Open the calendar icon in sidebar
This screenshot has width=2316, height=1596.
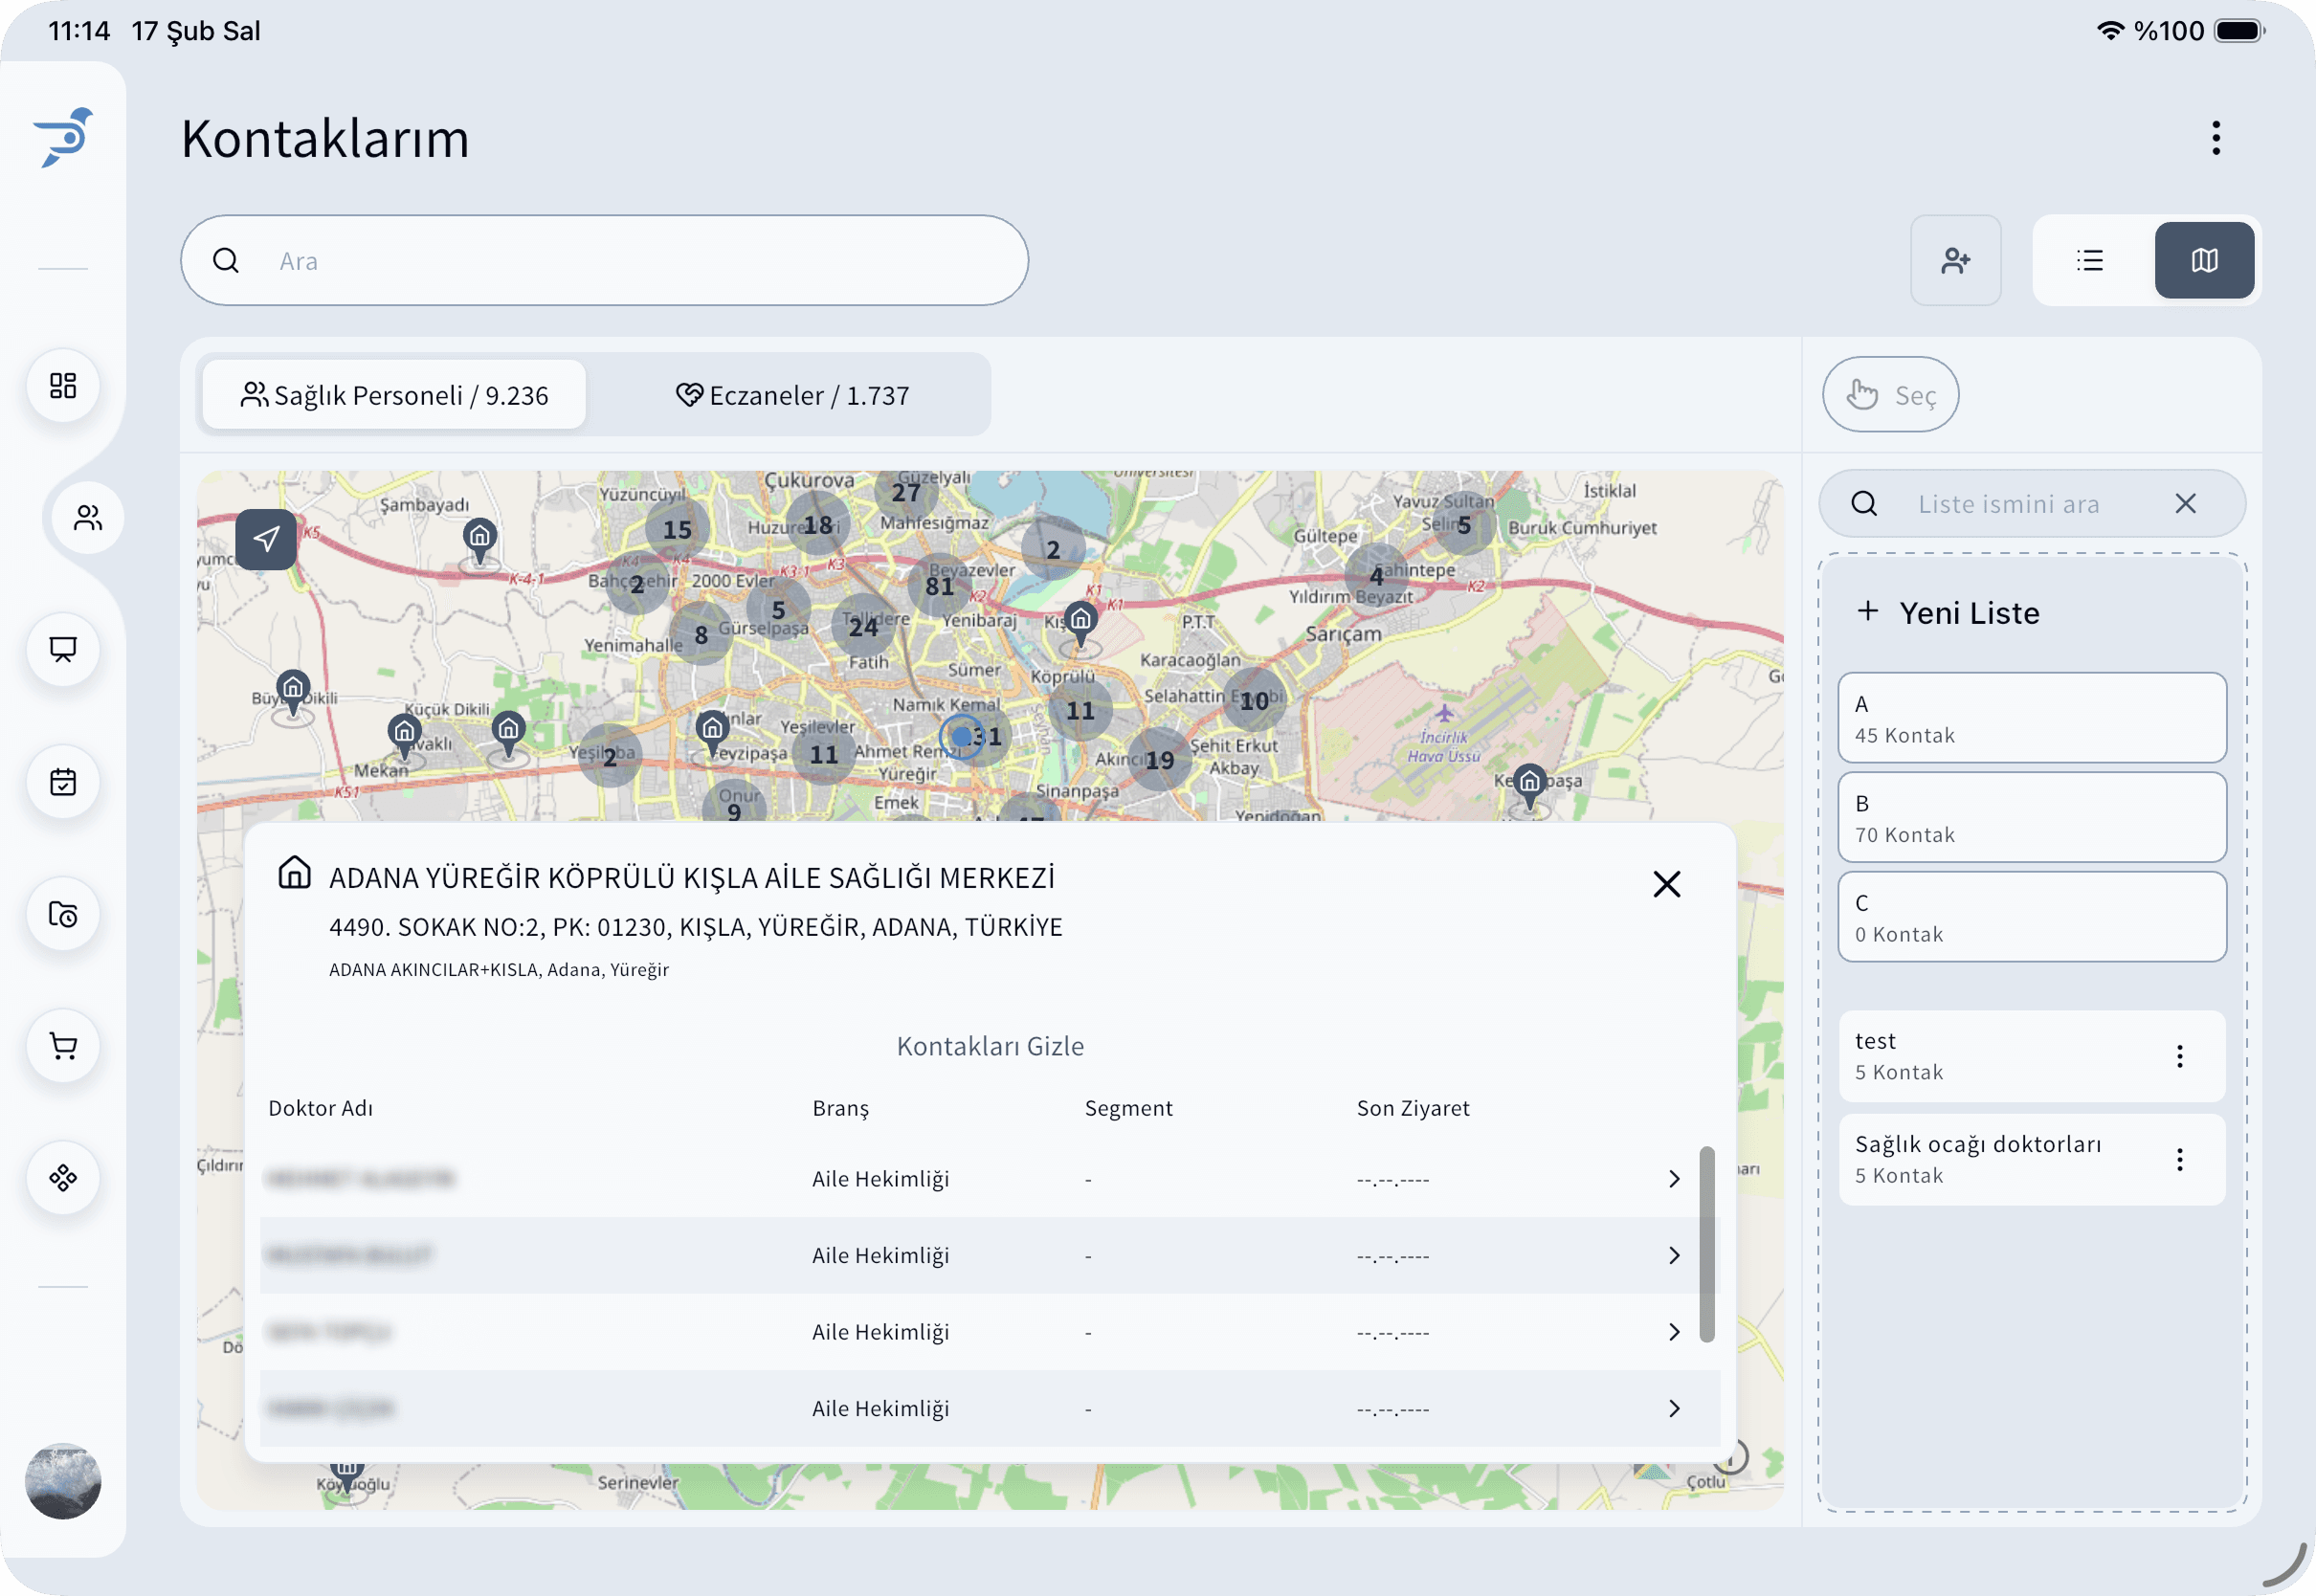tap(63, 782)
